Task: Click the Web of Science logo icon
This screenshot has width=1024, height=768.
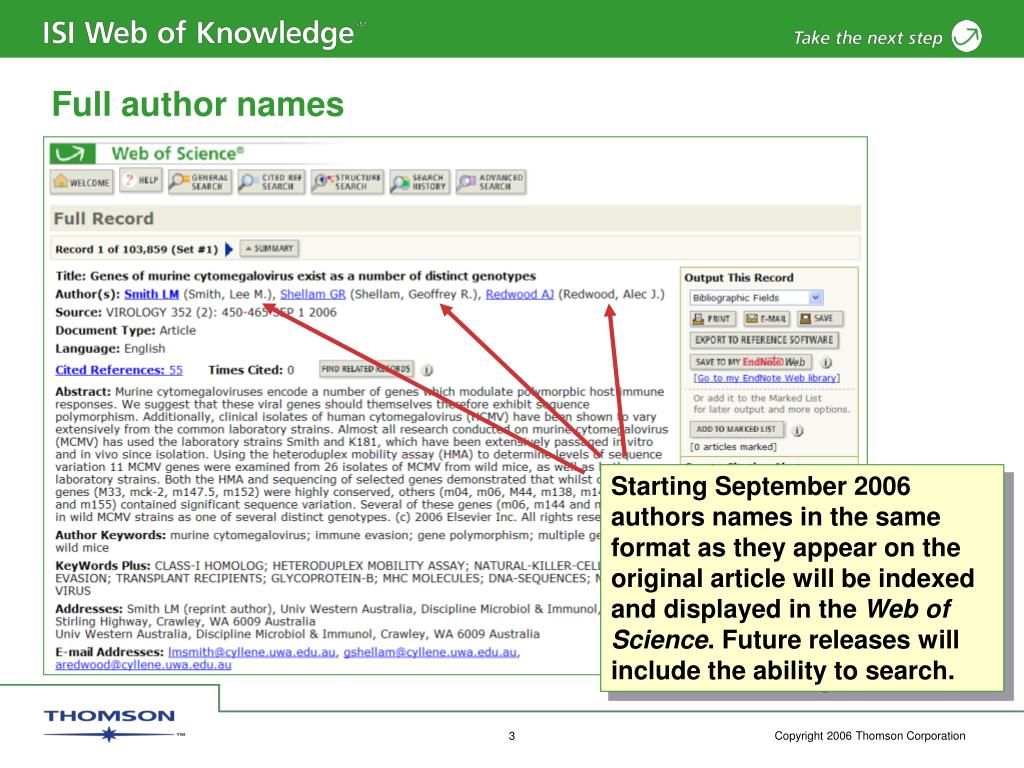Action: pos(72,153)
